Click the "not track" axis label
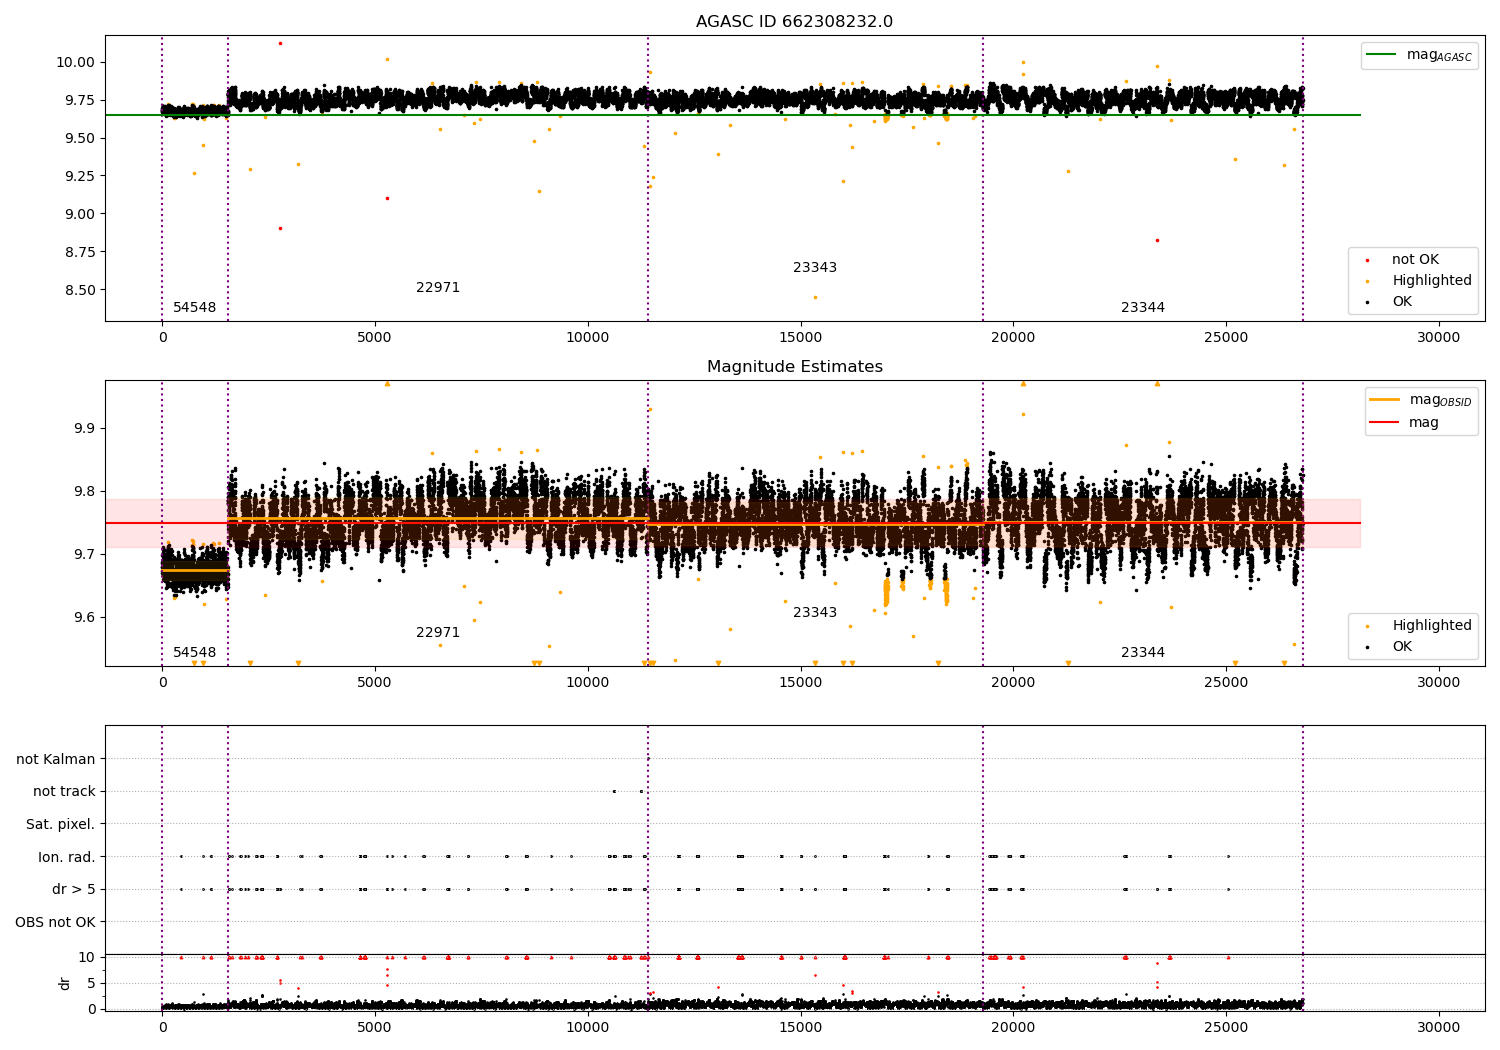This screenshot has height=1050, width=1500. pyautogui.click(x=64, y=791)
